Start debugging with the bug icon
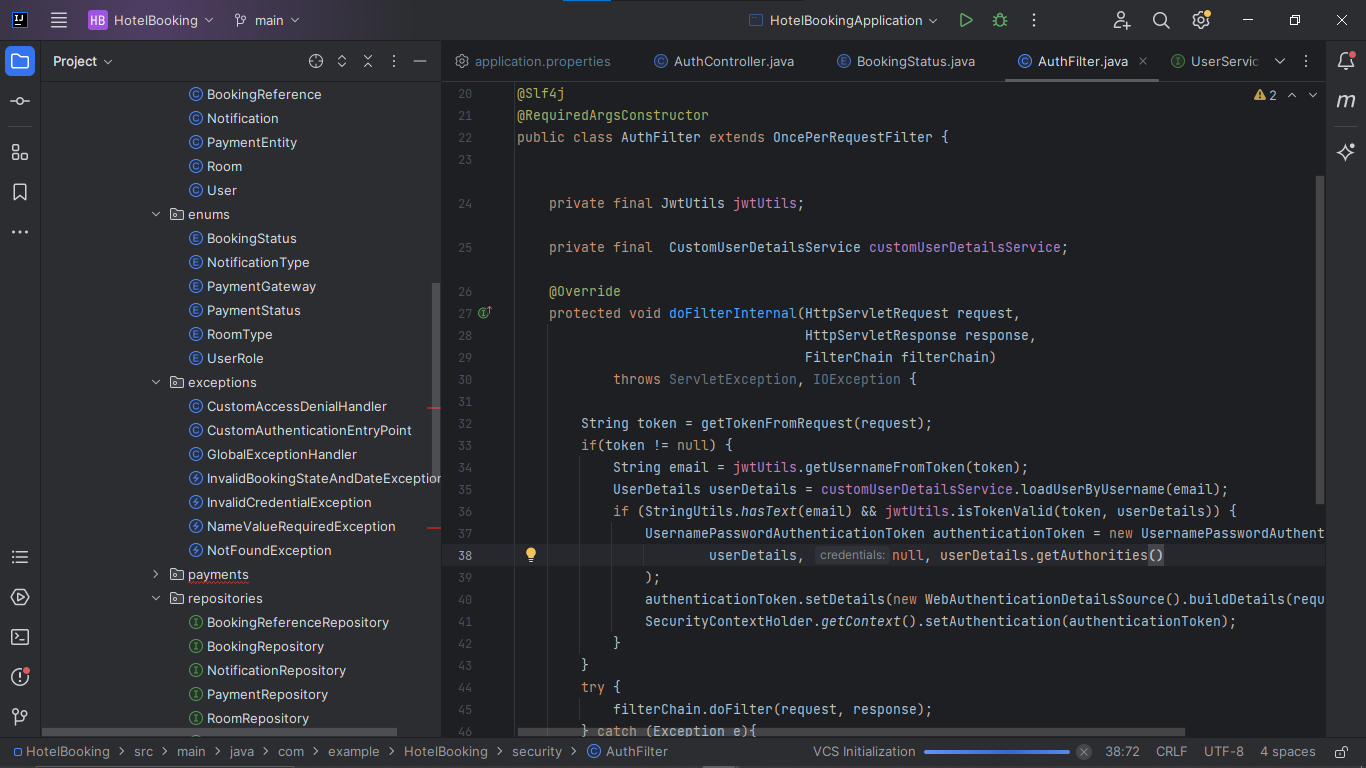 coord(999,20)
